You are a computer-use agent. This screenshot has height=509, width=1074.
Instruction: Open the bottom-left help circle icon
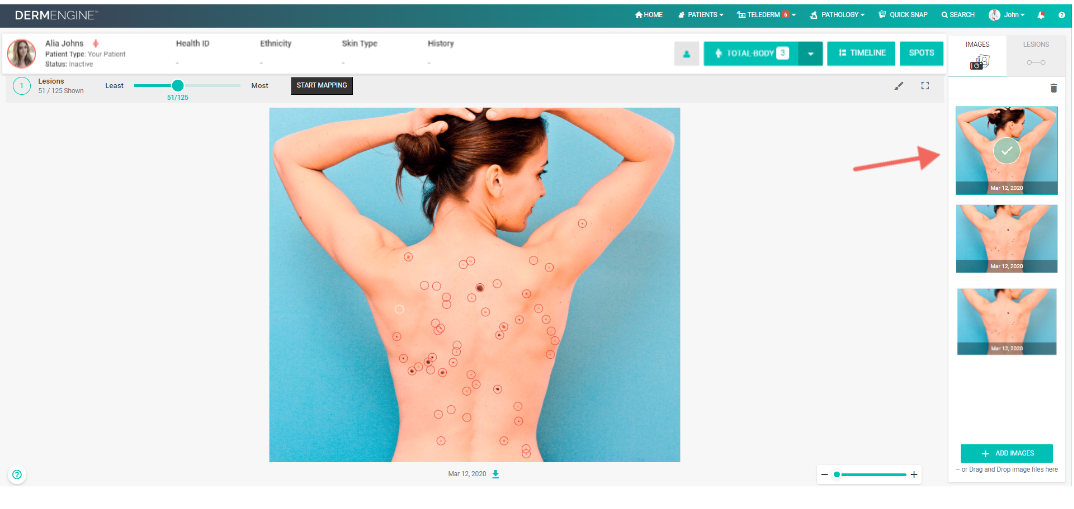17,474
